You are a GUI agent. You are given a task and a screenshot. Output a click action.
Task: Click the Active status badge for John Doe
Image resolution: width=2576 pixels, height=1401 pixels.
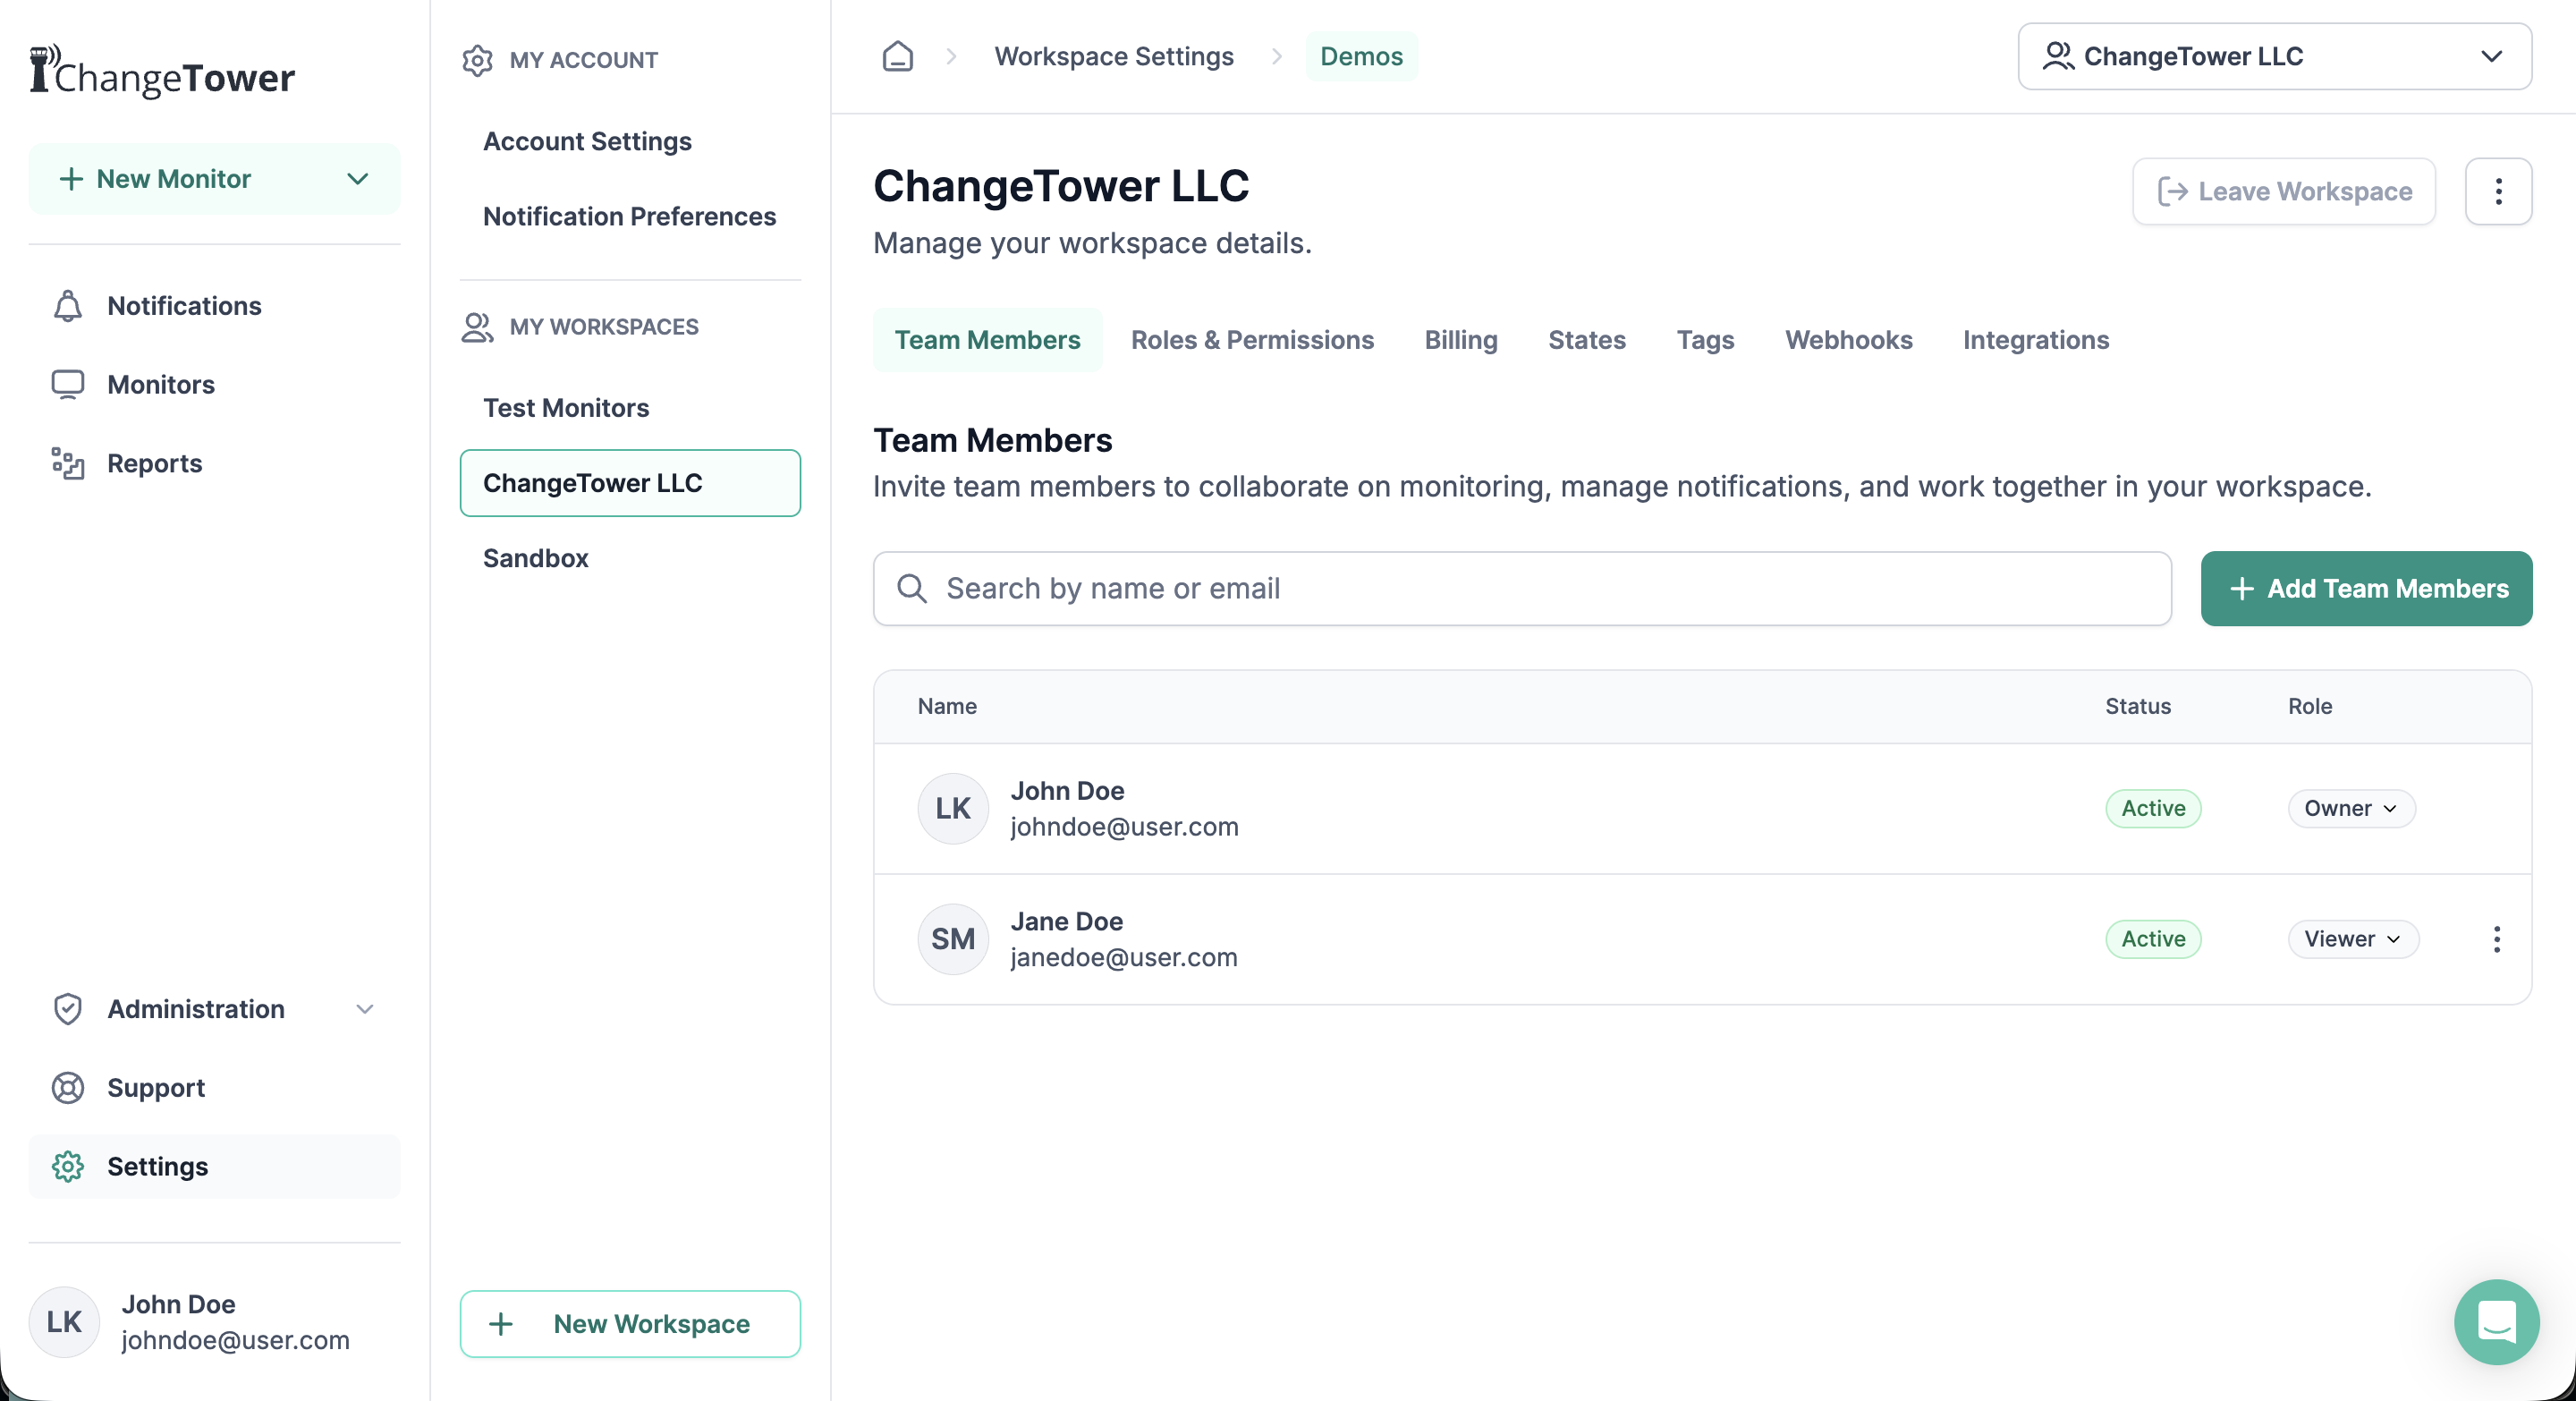tap(2152, 809)
